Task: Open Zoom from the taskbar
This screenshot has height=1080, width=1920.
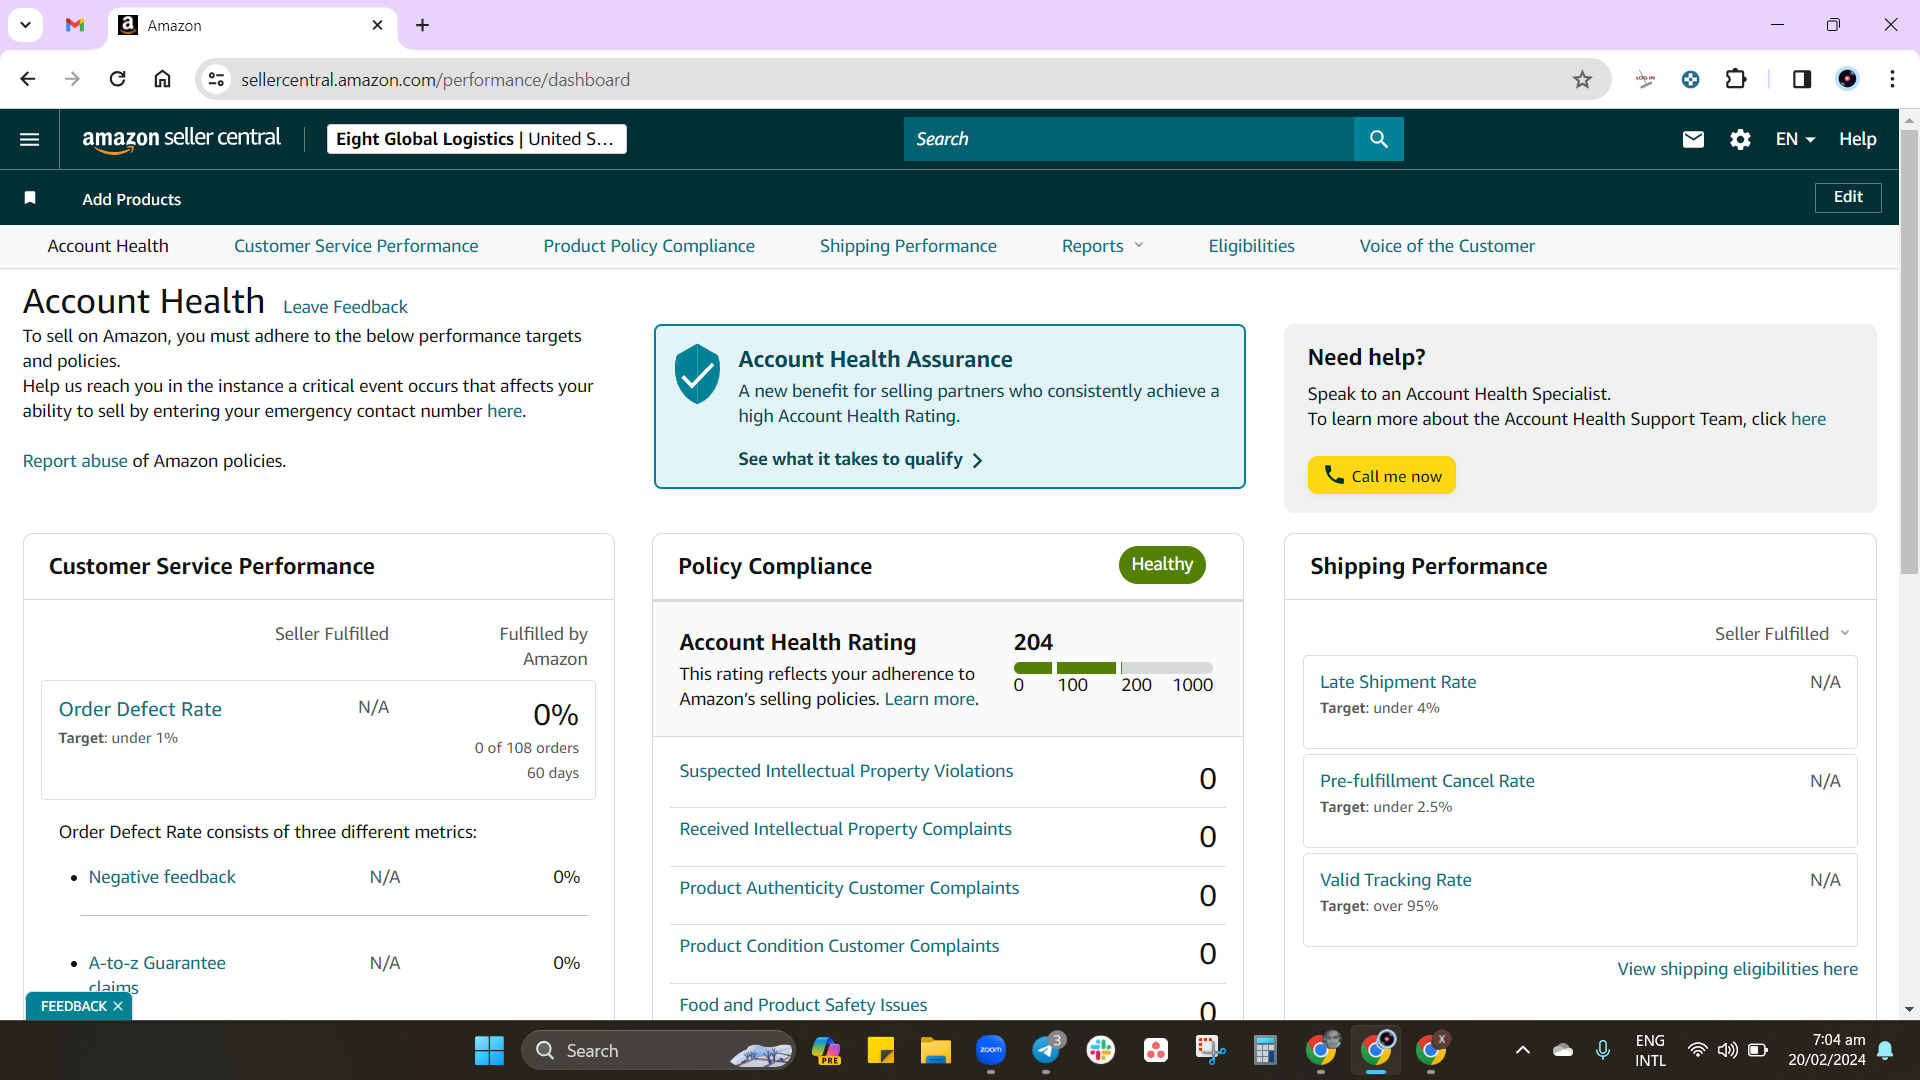Action: click(991, 1050)
